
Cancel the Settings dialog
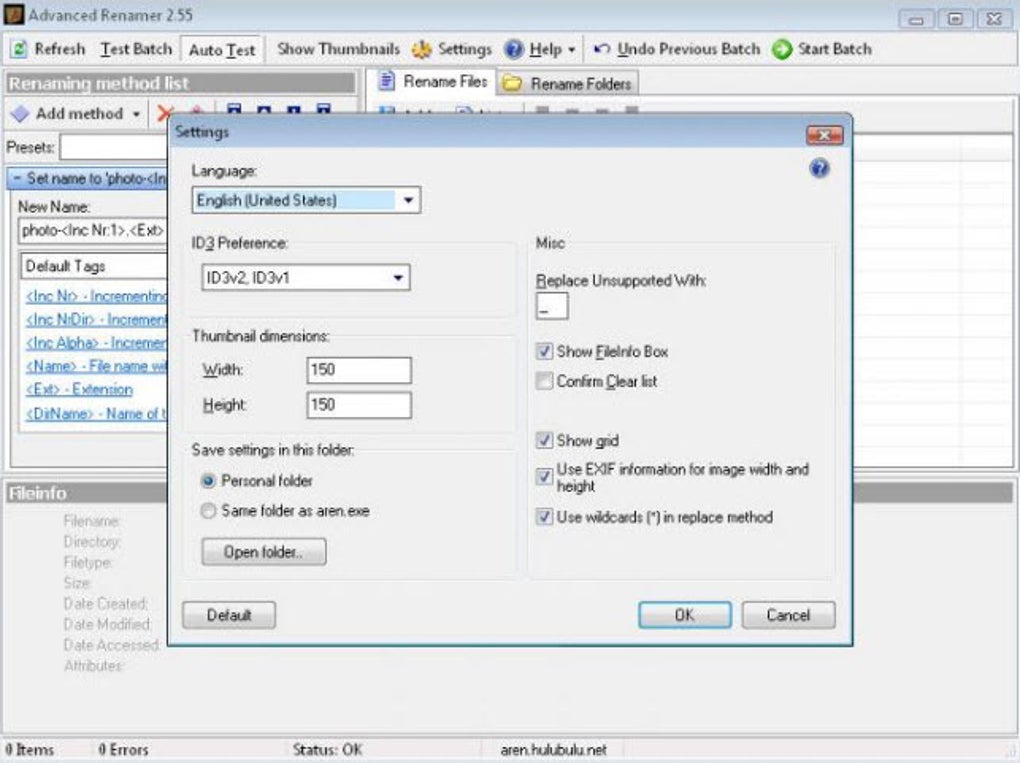[x=788, y=615]
